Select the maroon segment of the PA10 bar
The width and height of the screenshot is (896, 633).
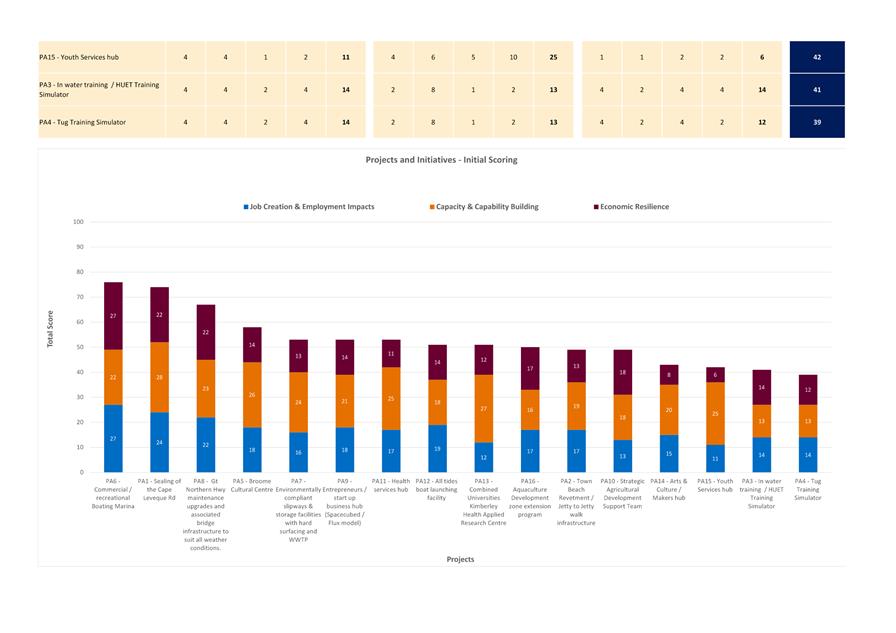click(x=622, y=372)
